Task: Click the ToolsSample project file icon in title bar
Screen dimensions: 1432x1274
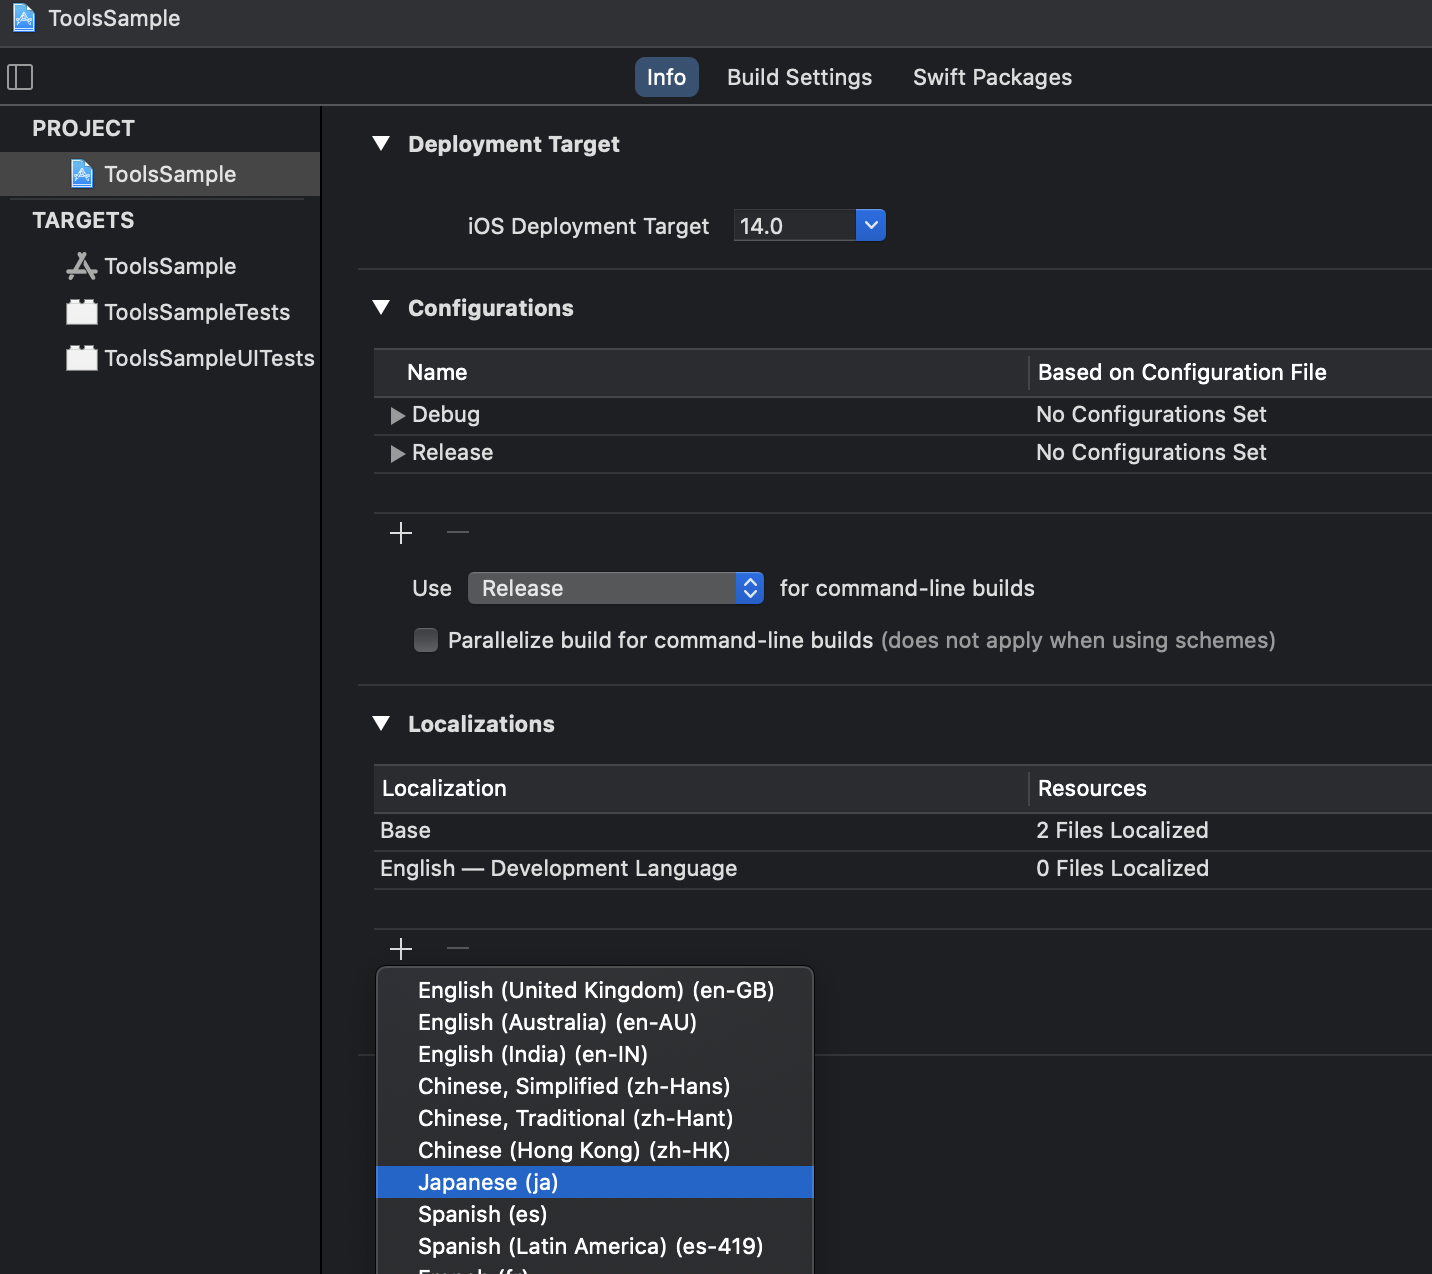Action: click(x=24, y=18)
